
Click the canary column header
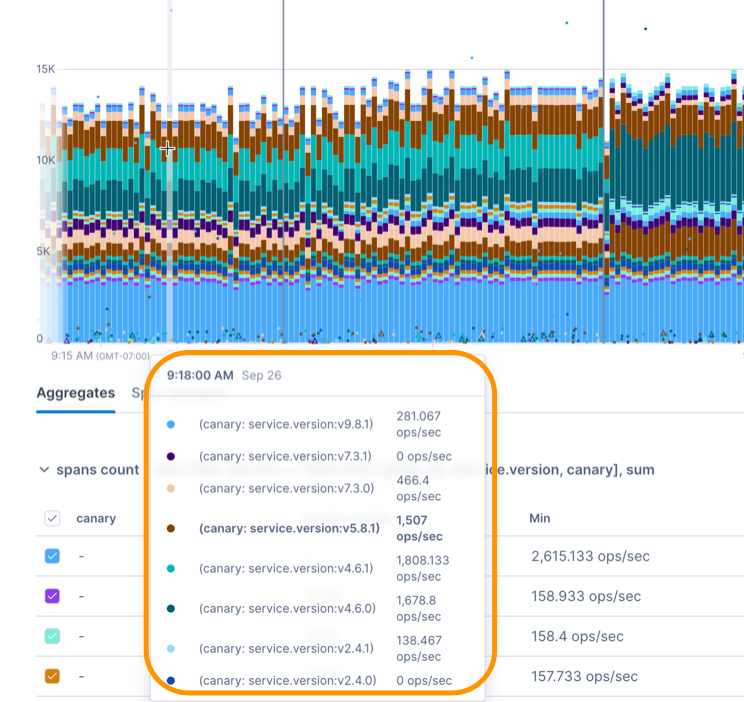tap(96, 518)
